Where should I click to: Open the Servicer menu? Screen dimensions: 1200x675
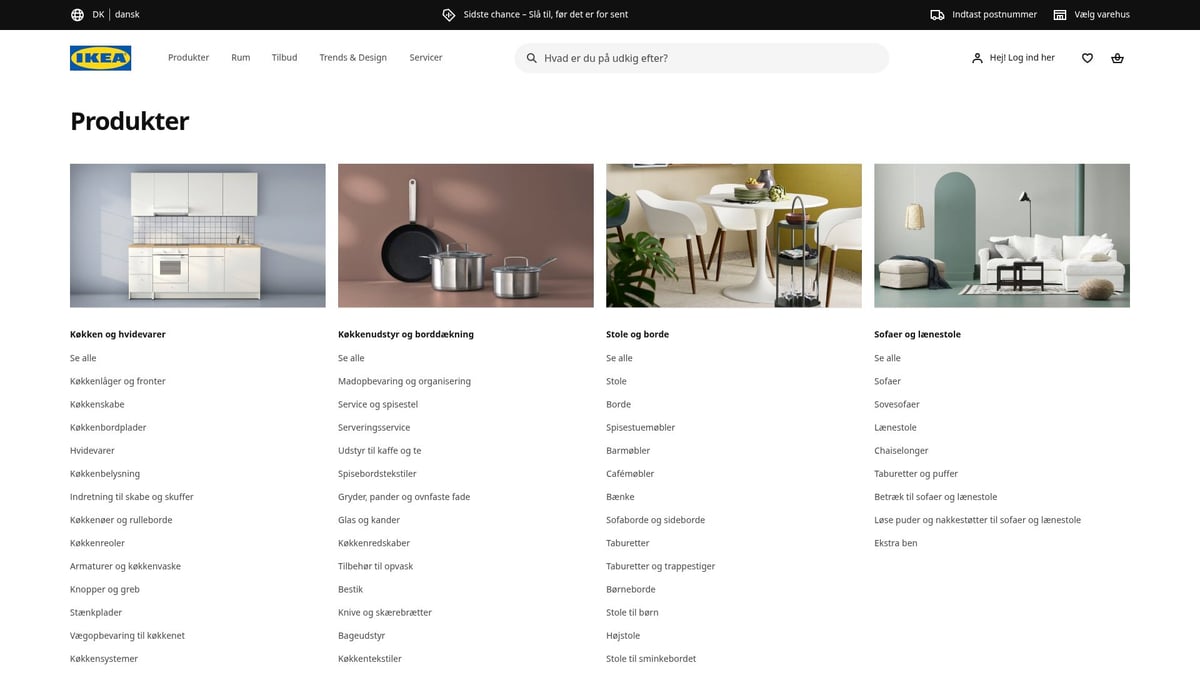pos(425,57)
